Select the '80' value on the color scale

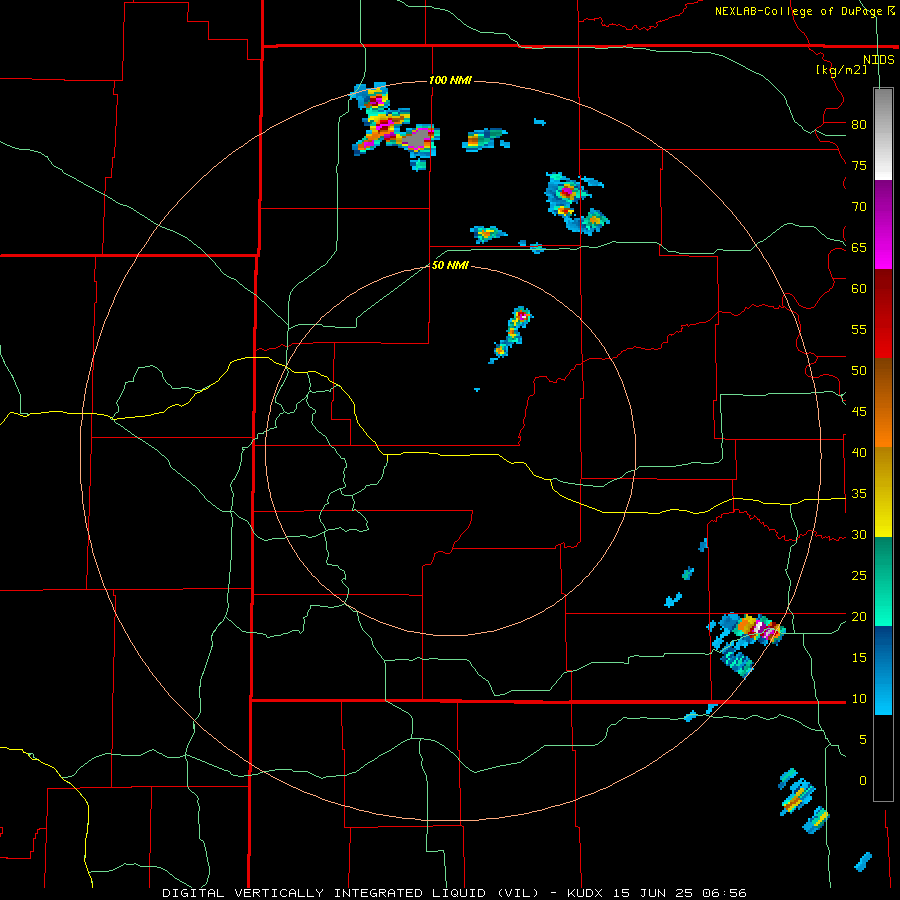point(859,125)
